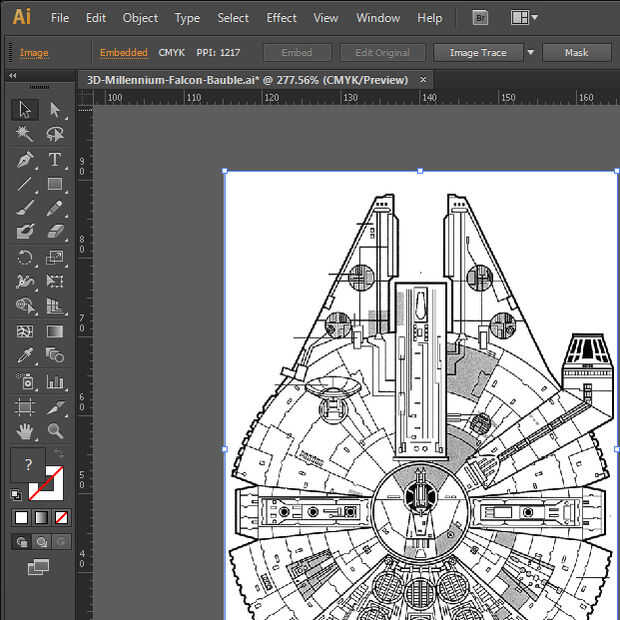Select the Rectangle tool

[x=55, y=184]
